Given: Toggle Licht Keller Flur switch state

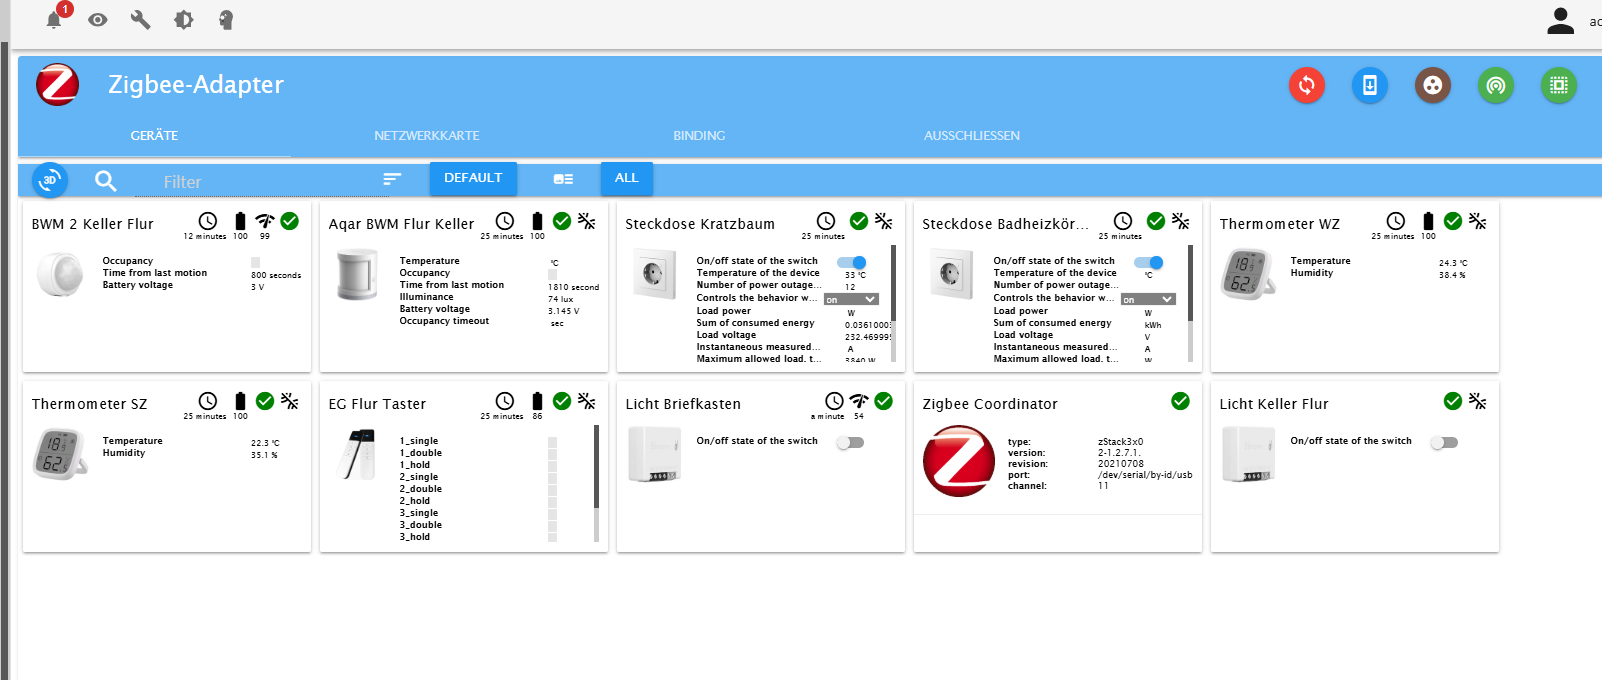Looking at the screenshot, I should tap(1444, 442).
